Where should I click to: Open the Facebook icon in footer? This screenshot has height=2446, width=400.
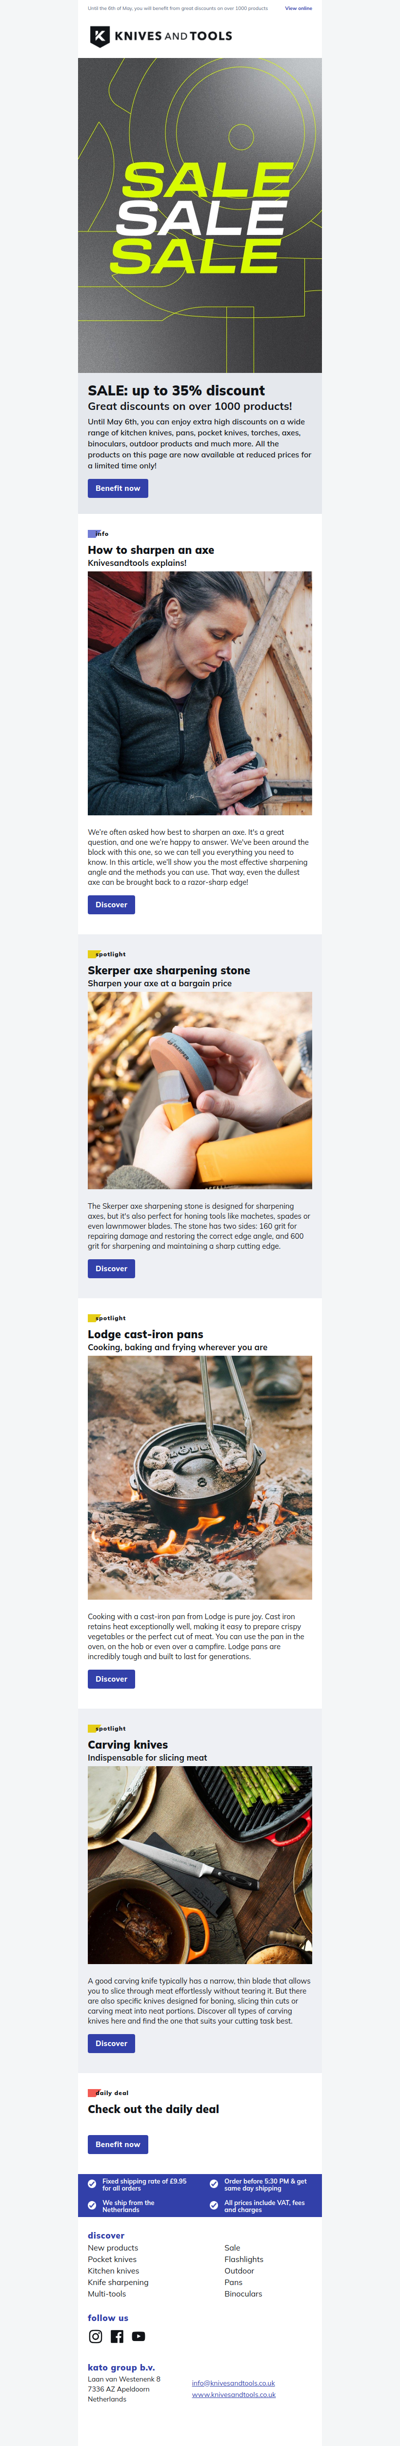(x=117, y=2336)
